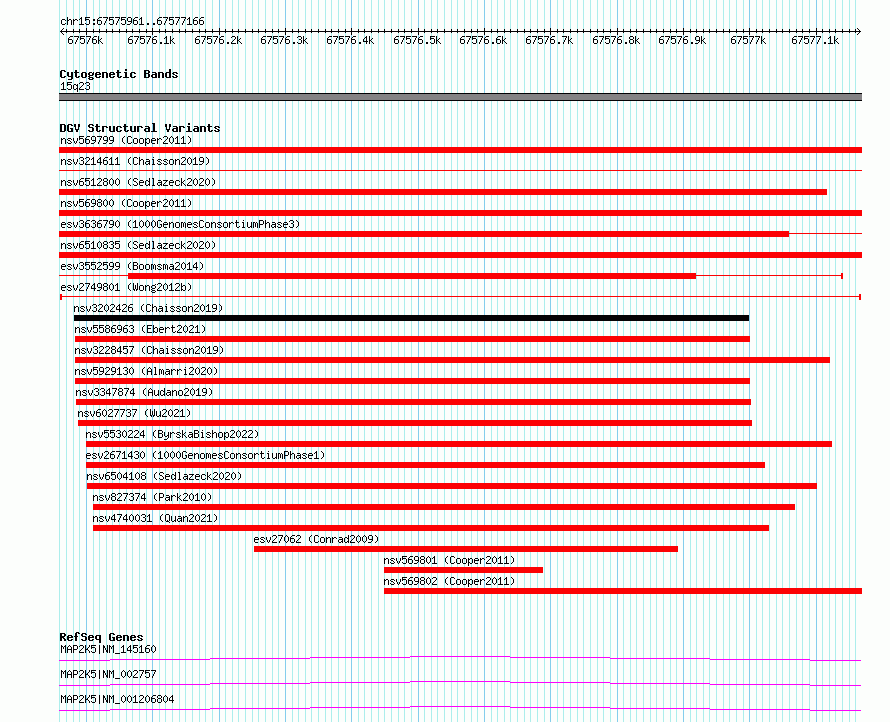Click the thin line of esv2749801

pyautogui.click(x=461, y=297)
